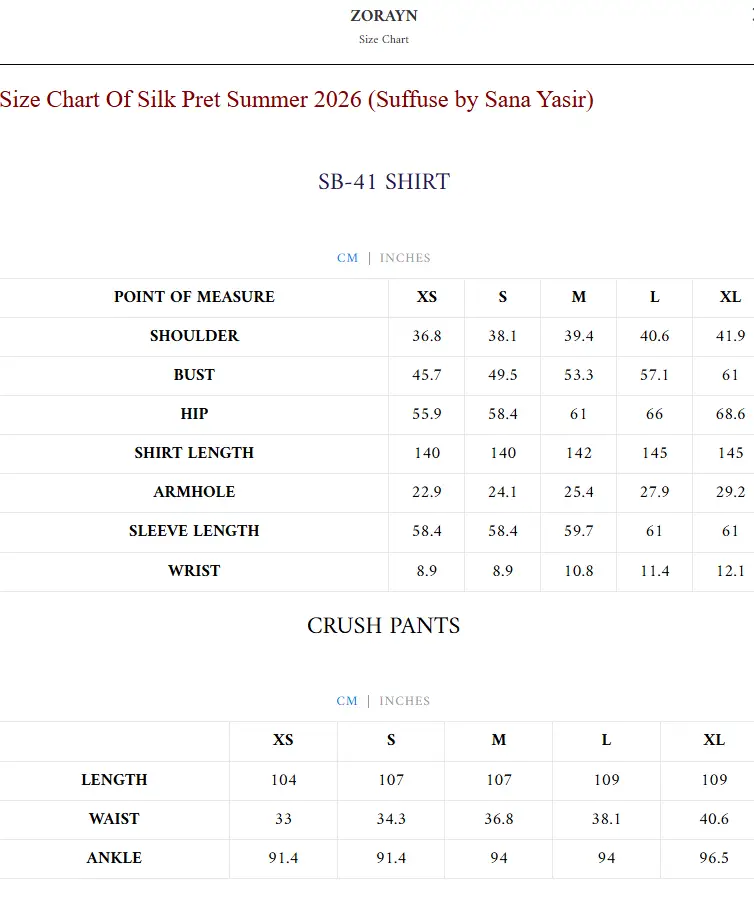Click the POINT OF MEASURE header cell
The height and width of the screenshot is (907, 754).
point(194,297)
